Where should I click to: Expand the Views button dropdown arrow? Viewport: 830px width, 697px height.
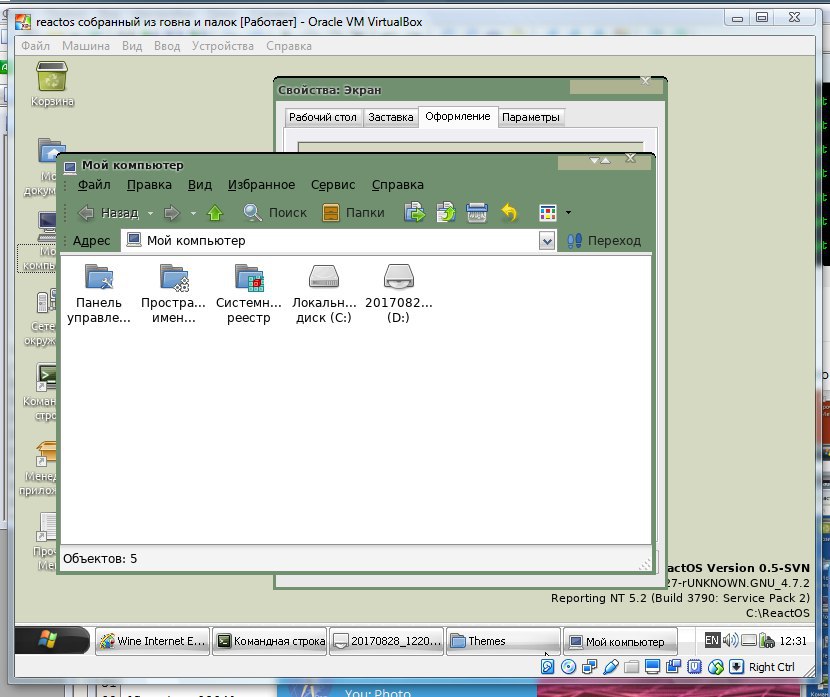tap(568, 213)
